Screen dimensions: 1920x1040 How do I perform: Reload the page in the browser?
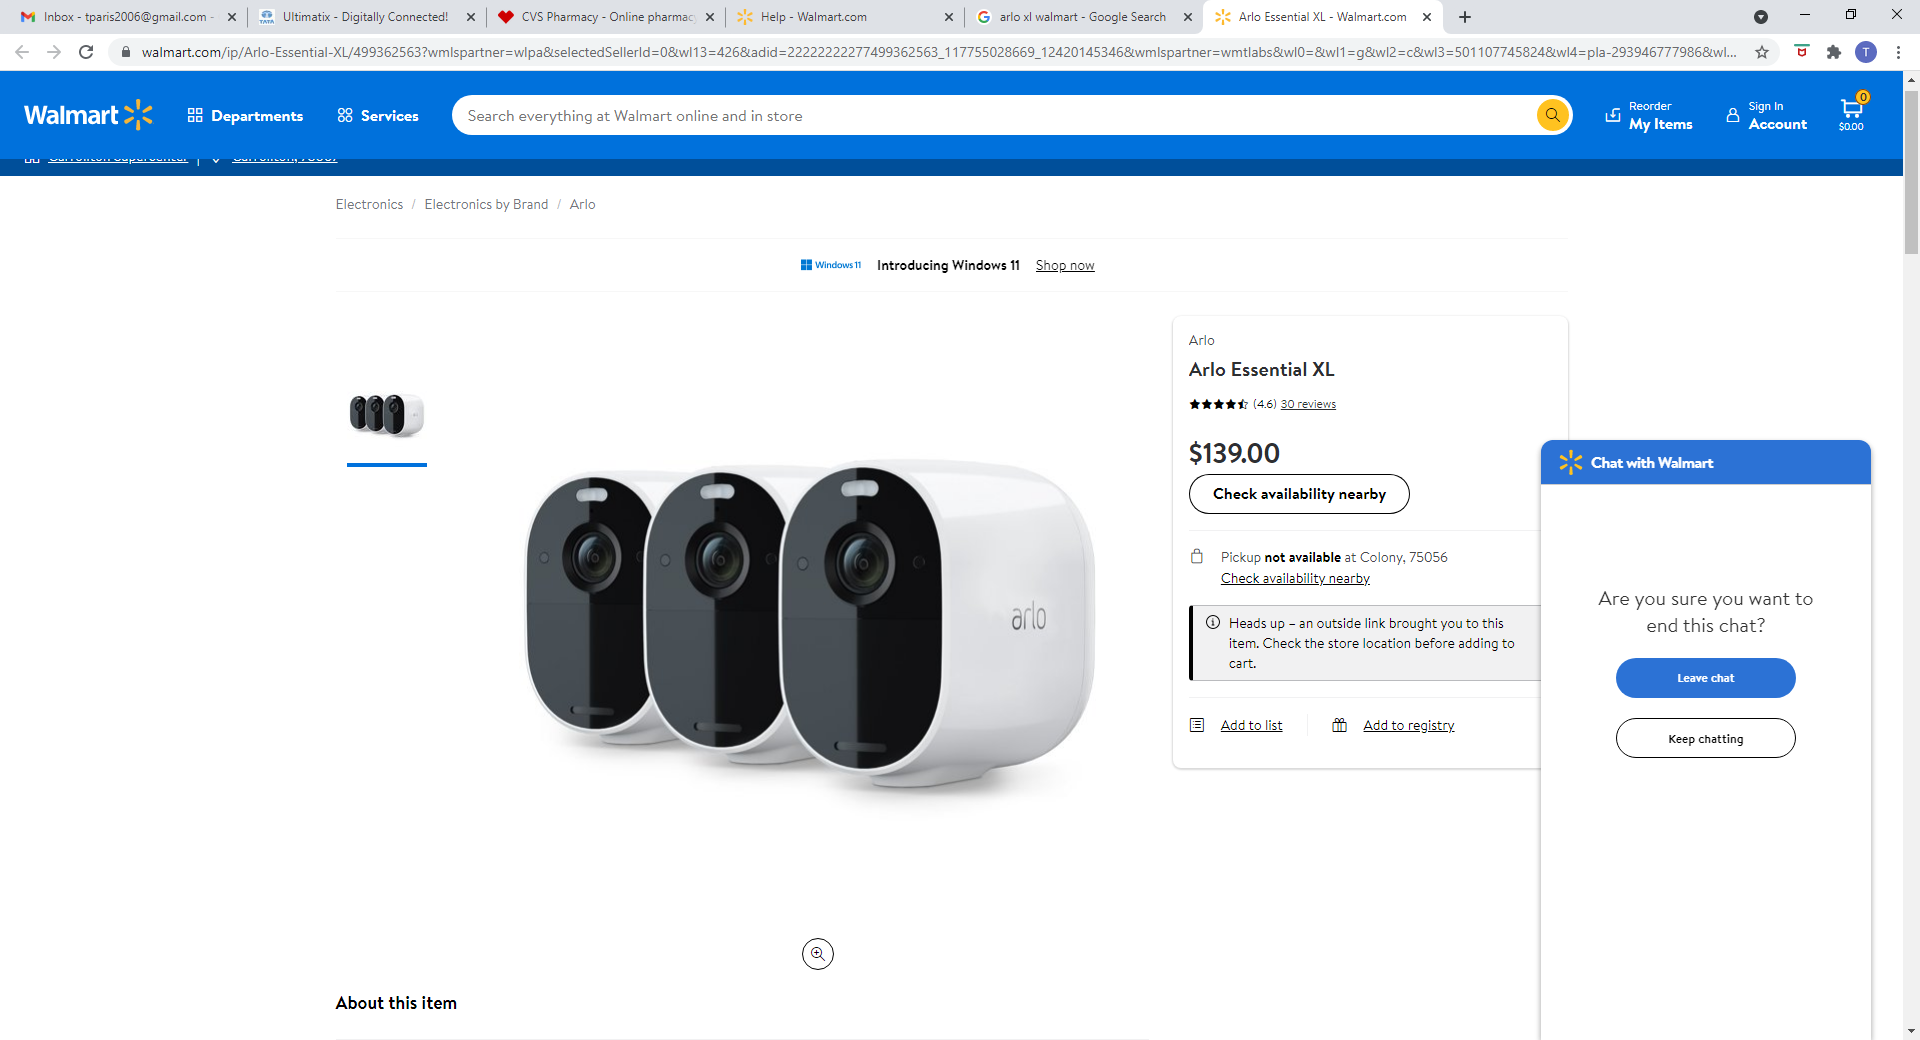[x=86, y=52]
